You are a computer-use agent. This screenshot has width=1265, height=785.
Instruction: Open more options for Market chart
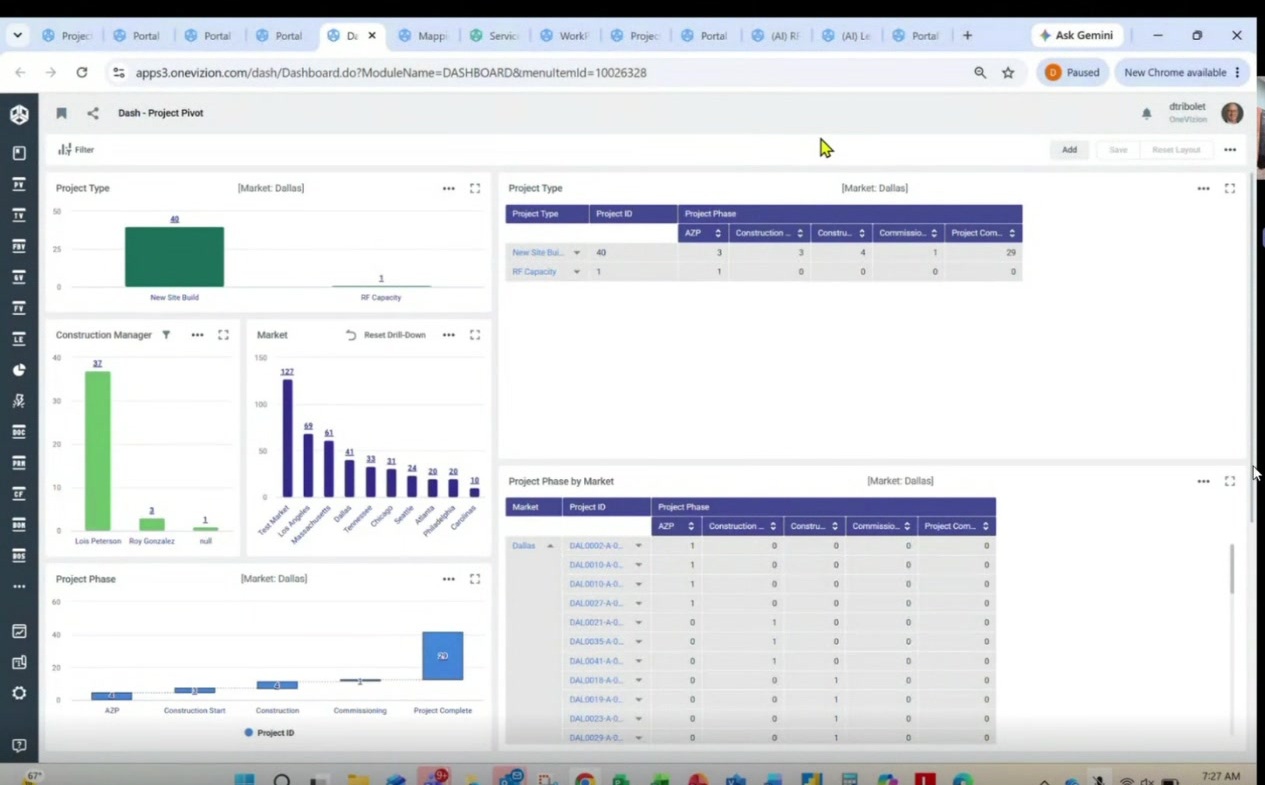[x=449, y=335]
